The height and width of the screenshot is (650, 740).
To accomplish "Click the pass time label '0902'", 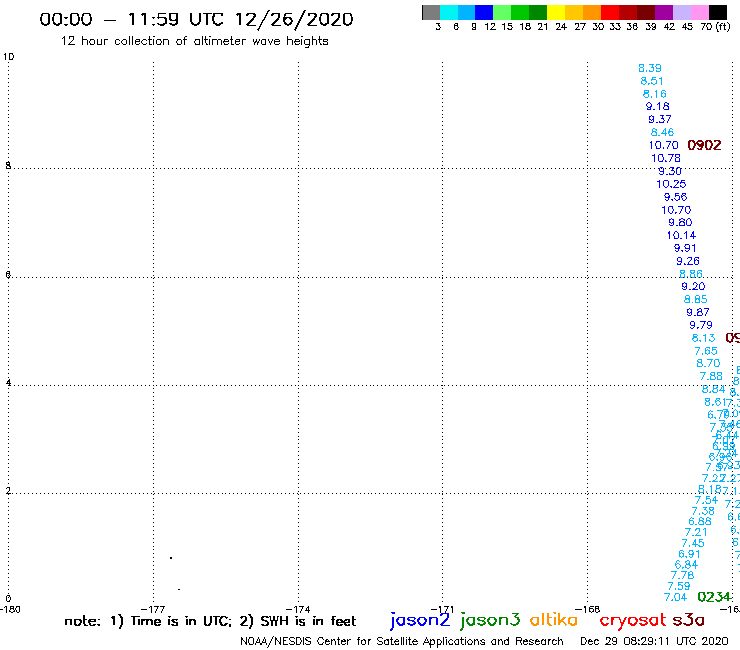I will [x=704, y=145].
